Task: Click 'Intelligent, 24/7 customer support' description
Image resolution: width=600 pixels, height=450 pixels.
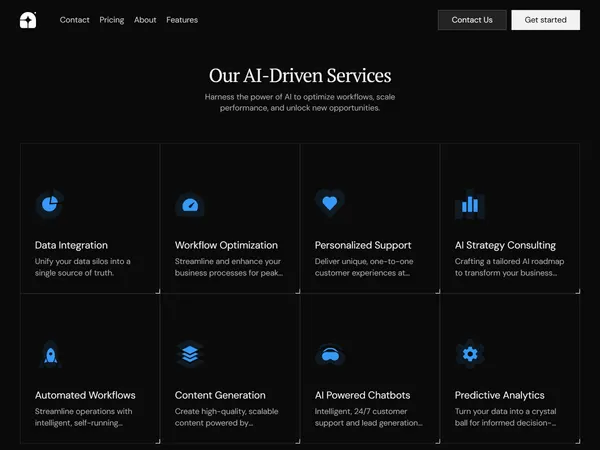Action: pyautogui.click(x=368, y=417)
